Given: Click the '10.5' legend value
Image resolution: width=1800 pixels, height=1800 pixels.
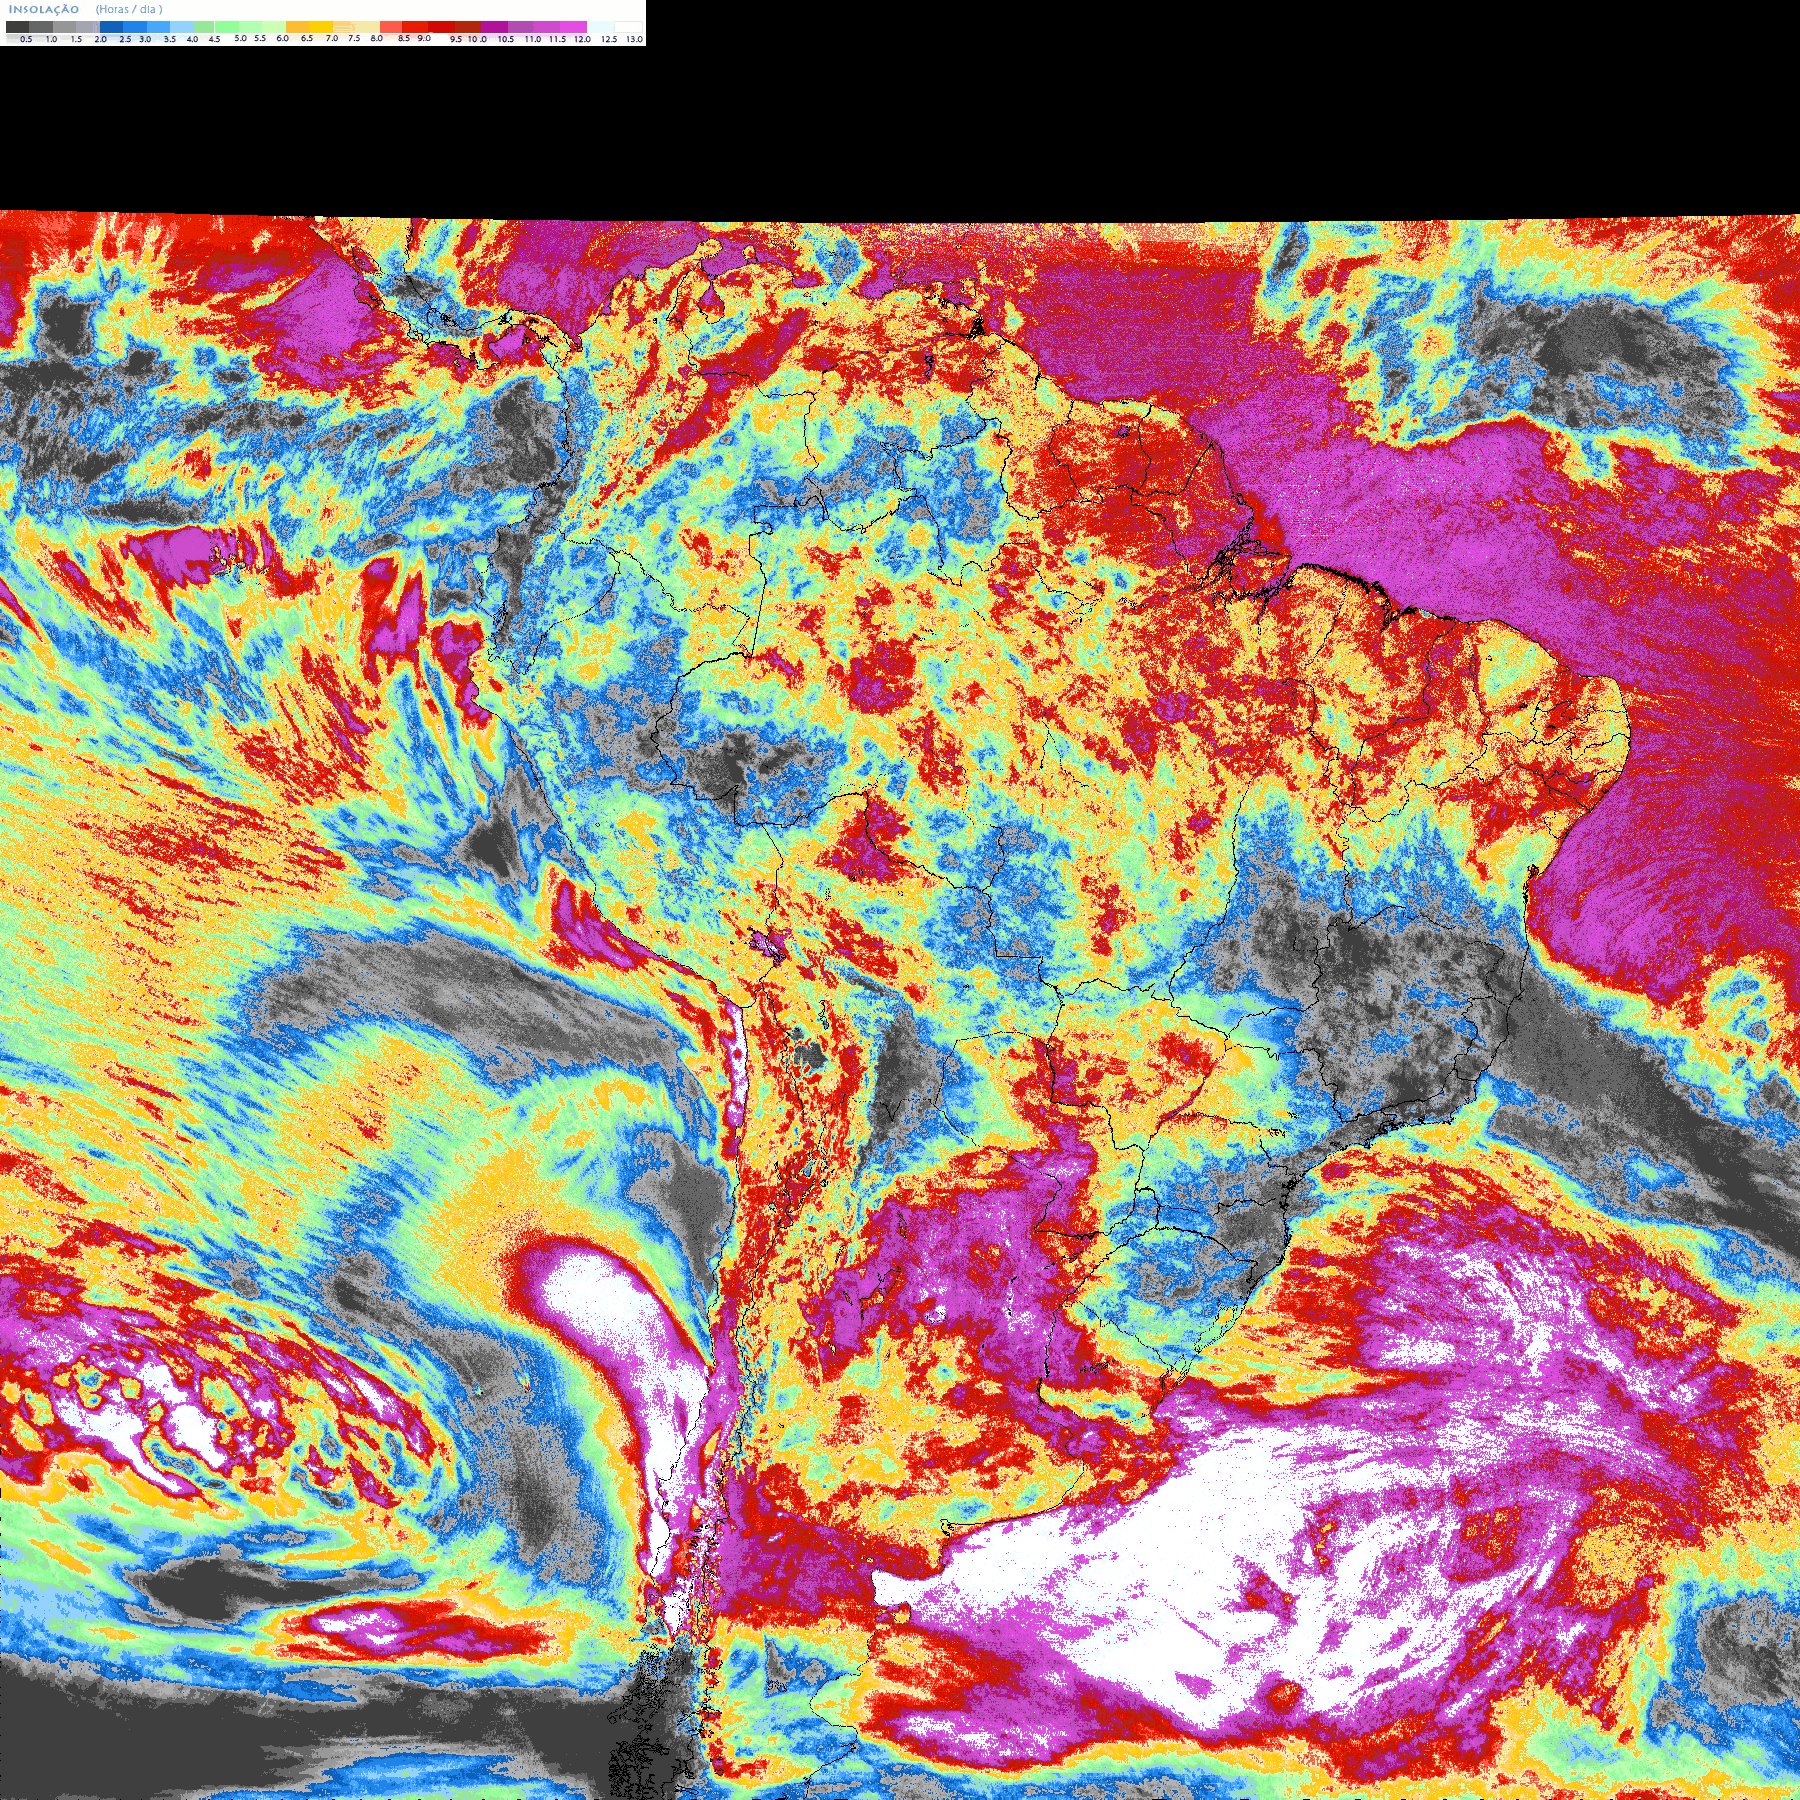Looking at the screenshot, I should pyautogui.click(x=506, y=39).
